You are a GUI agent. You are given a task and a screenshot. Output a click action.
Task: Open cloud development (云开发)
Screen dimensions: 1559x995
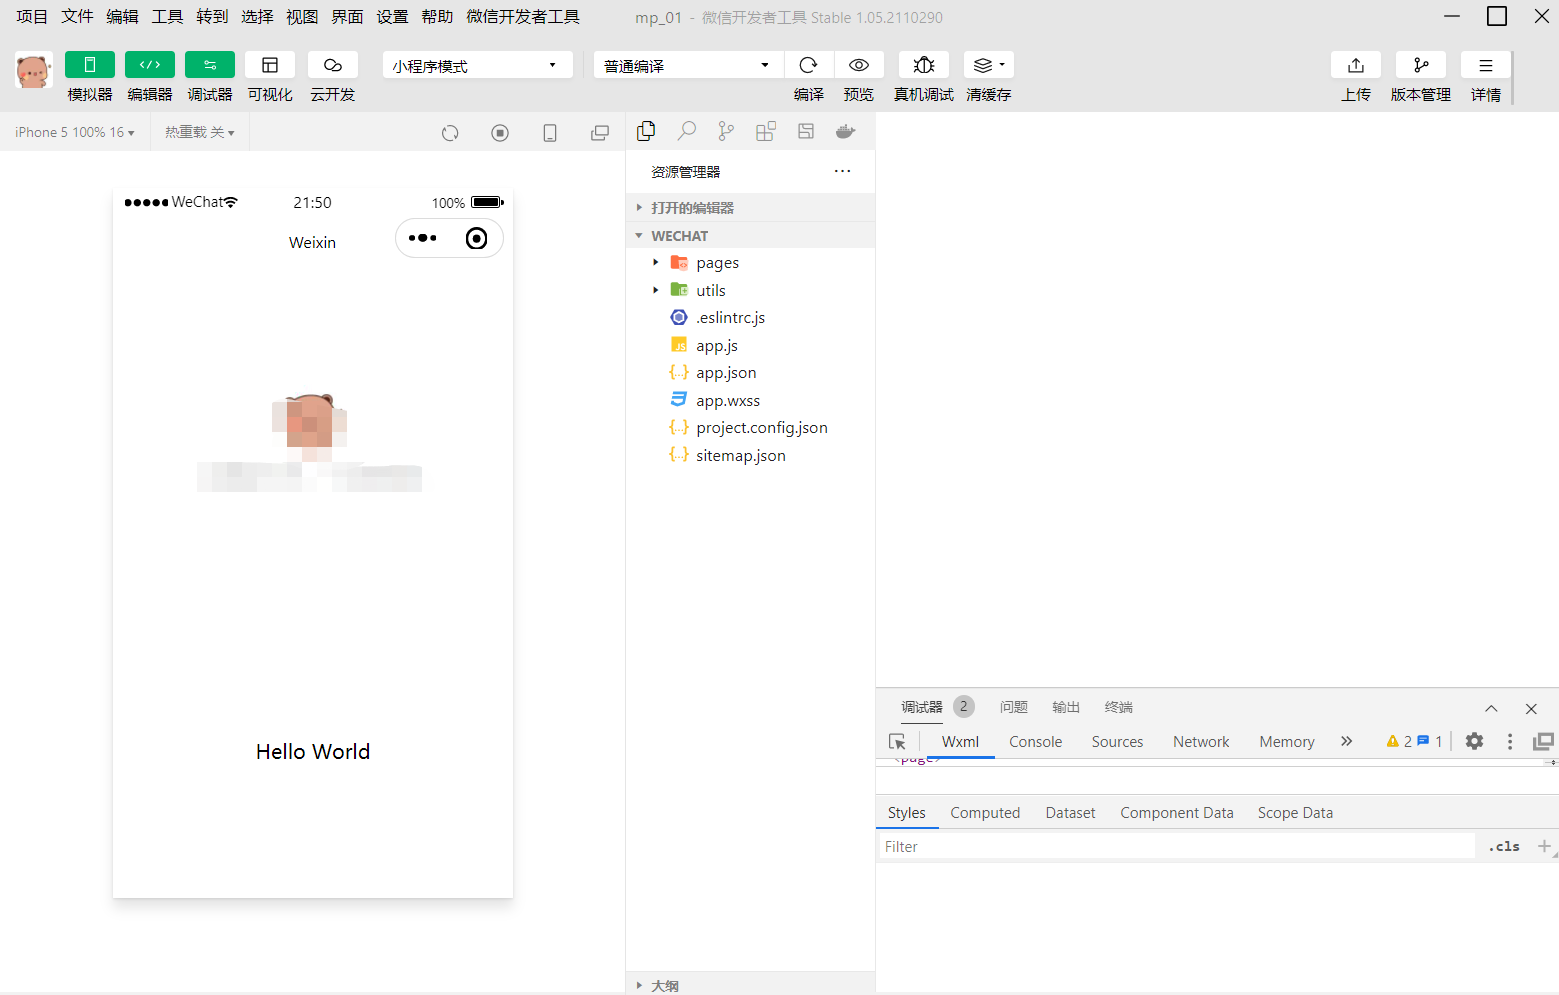point(333,65)
